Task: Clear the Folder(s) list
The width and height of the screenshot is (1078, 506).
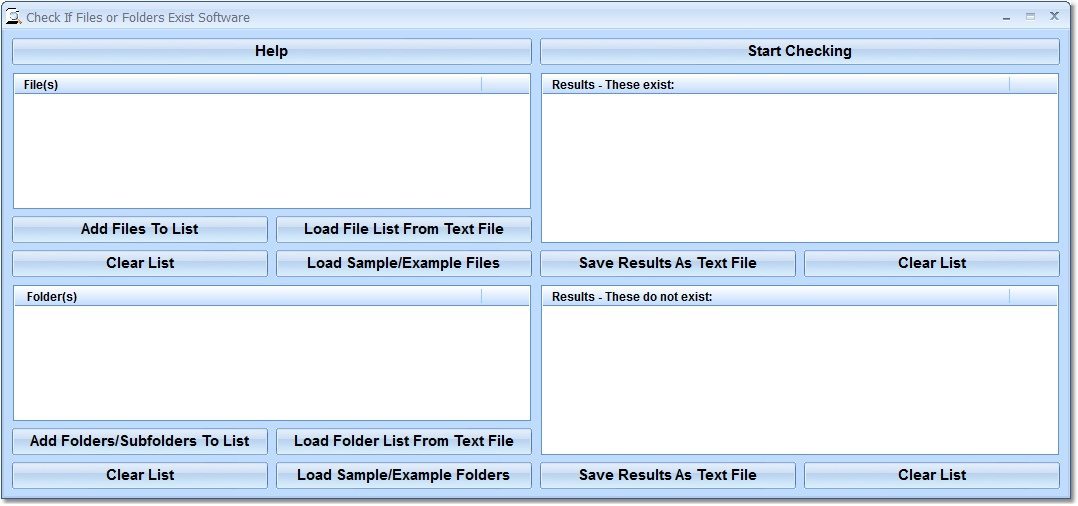Action: tap(140, 475)
